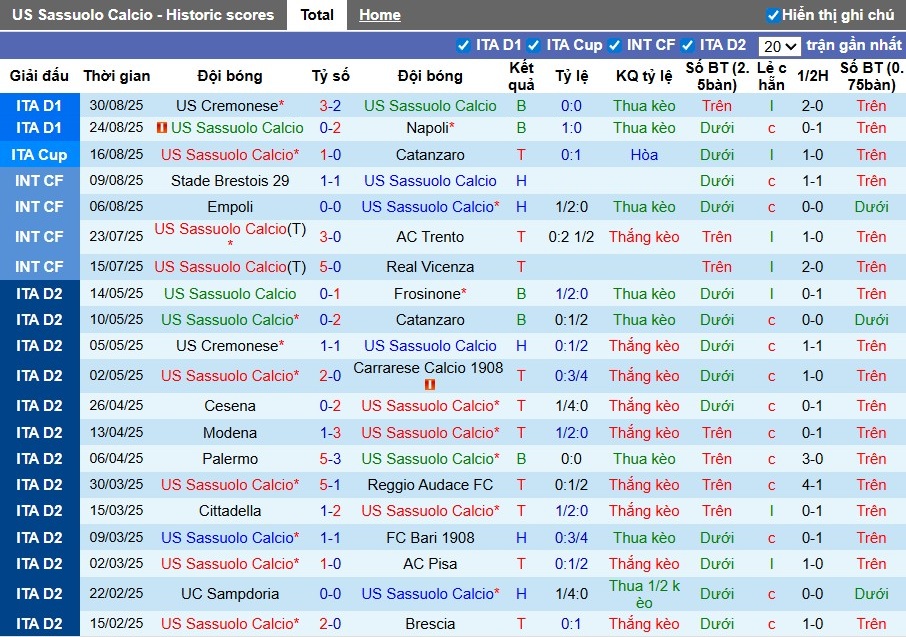906x637 pixels.
Task: Open the recent matches count dropdown
Action: click(x=779, y=46)
